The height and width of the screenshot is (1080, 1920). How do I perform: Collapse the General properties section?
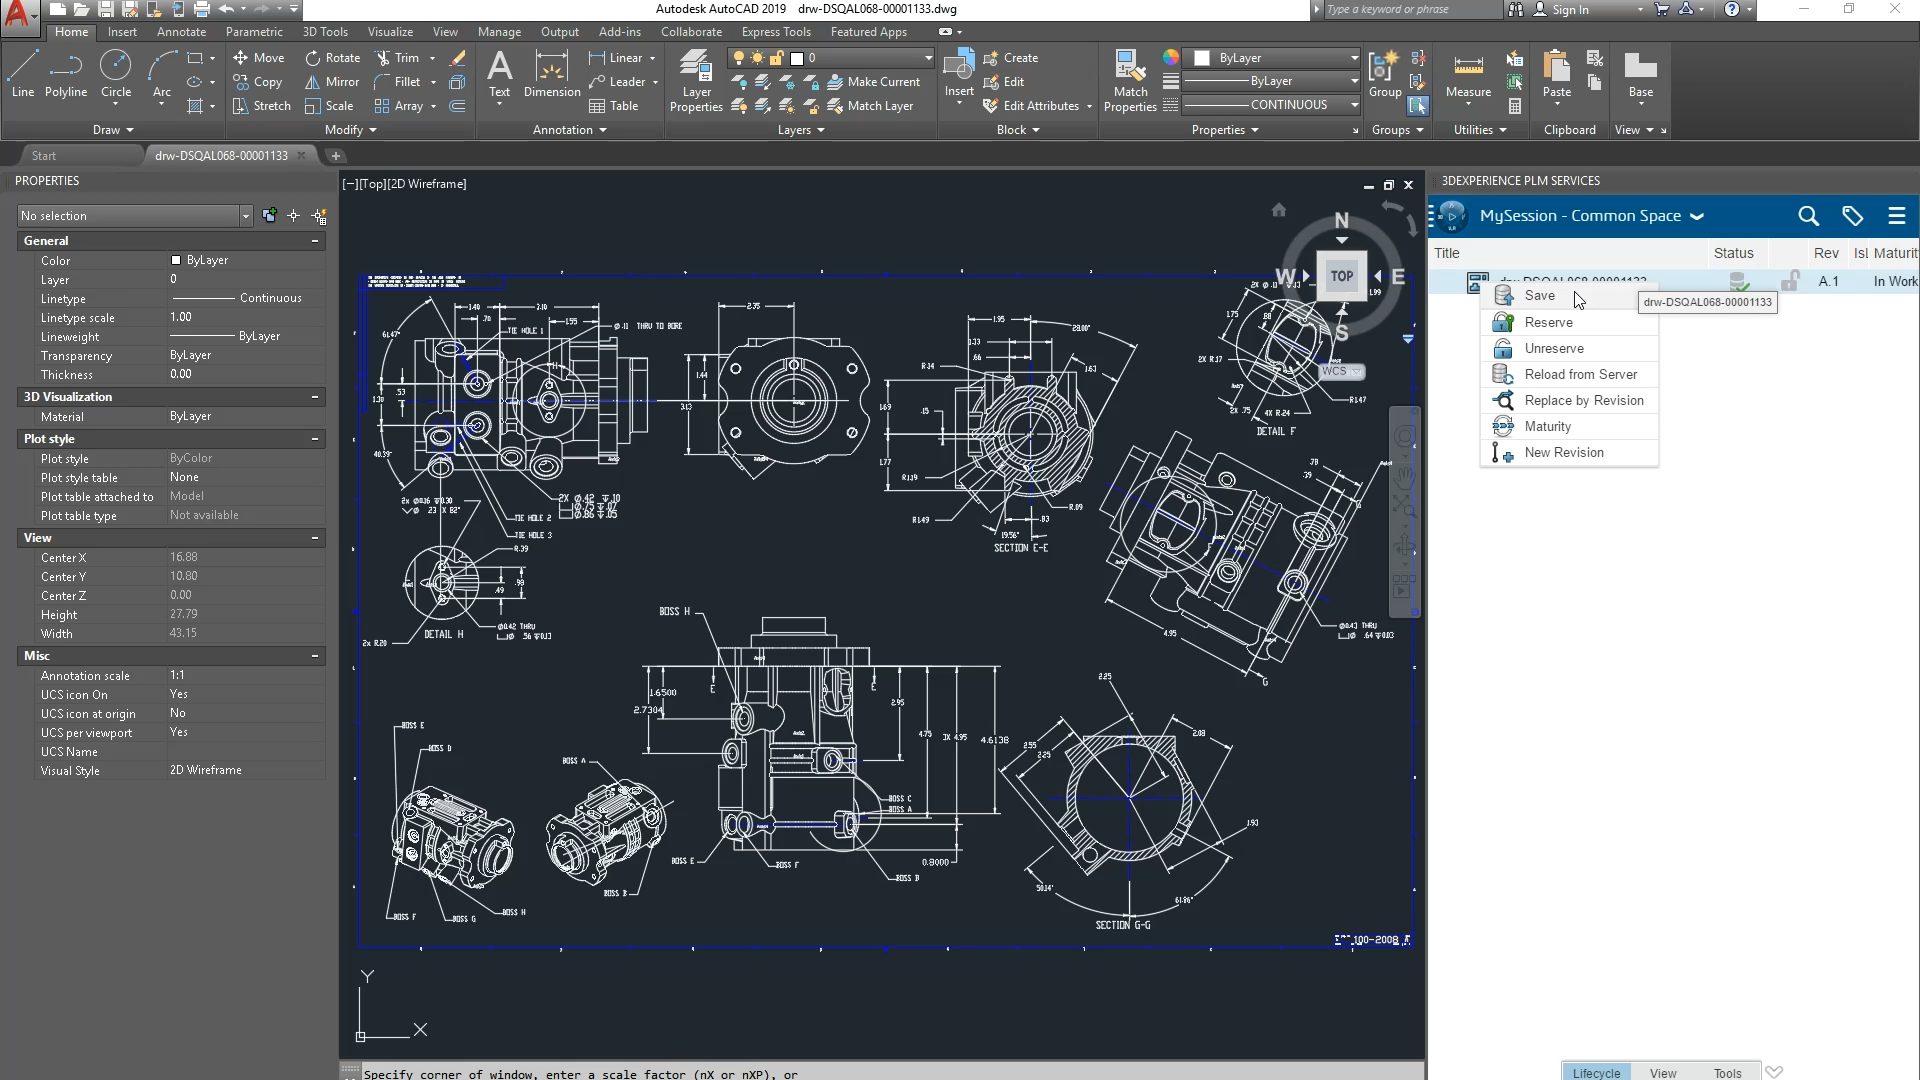(x=315, y=241)
